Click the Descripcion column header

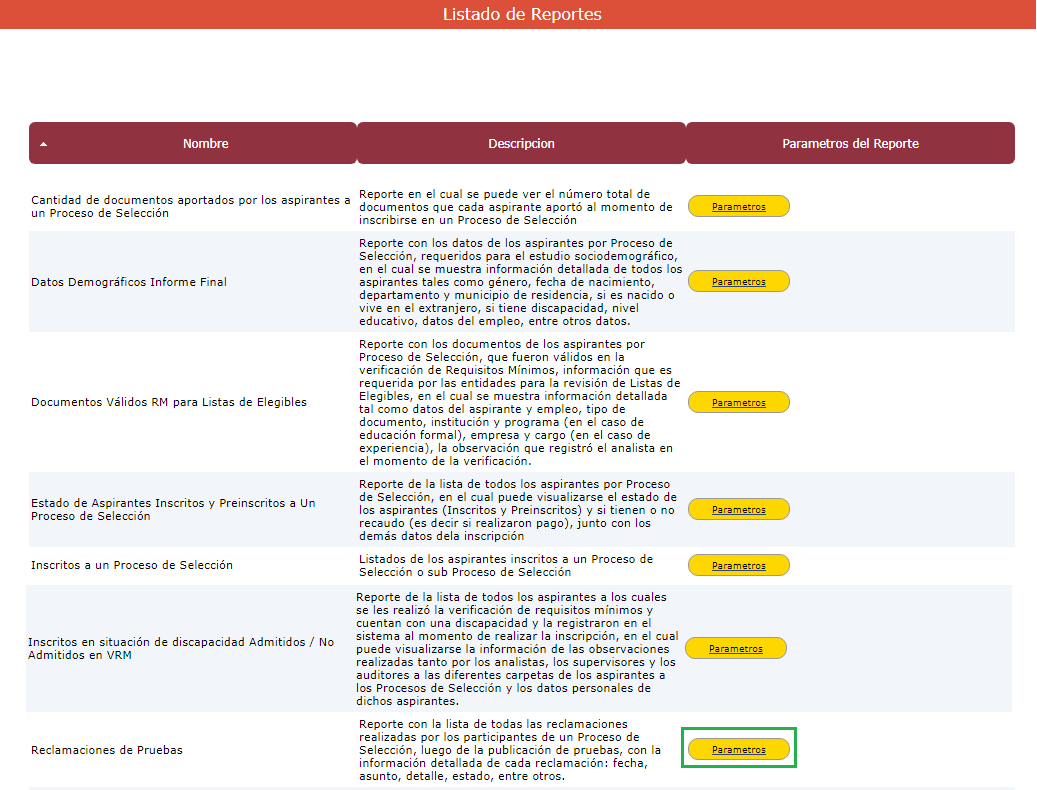(x=521, y=144)
